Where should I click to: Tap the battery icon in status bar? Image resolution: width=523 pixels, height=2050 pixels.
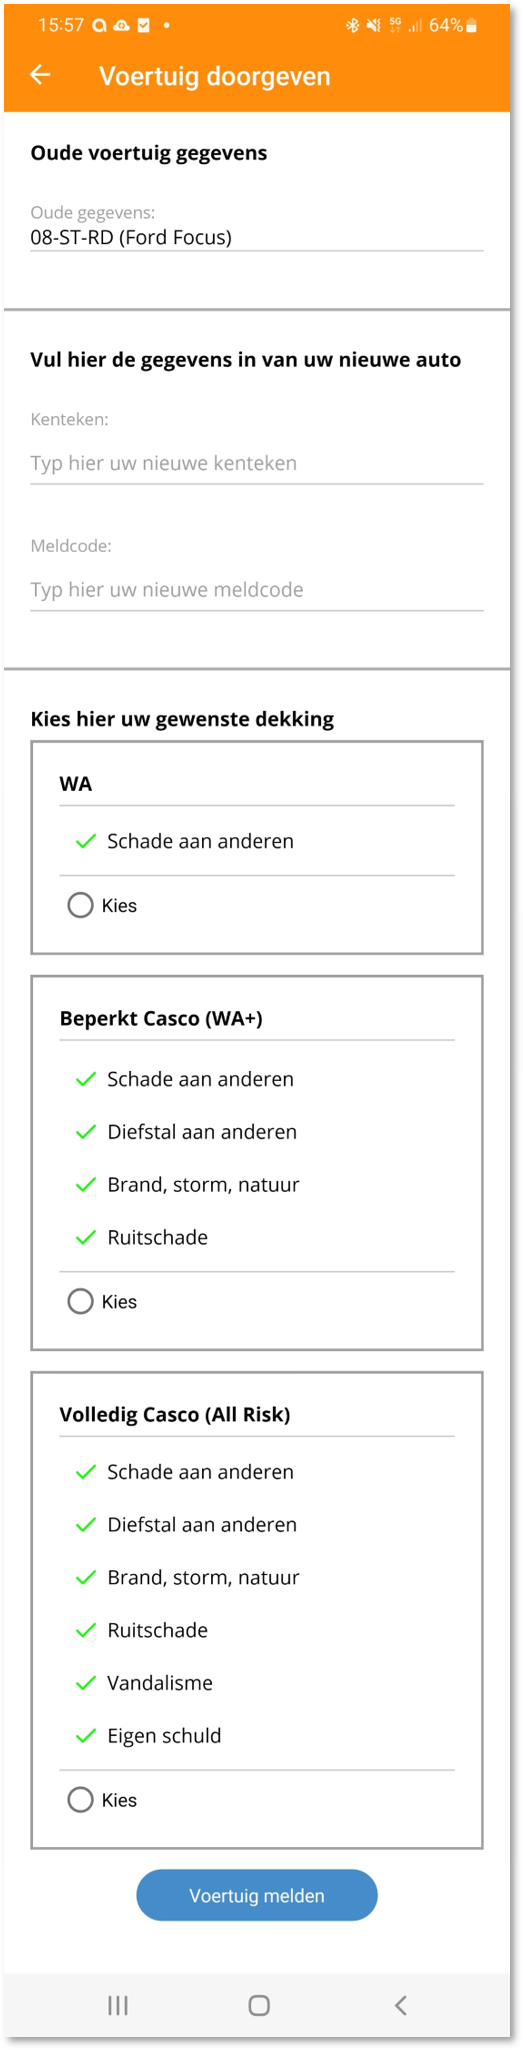[472, 26]
